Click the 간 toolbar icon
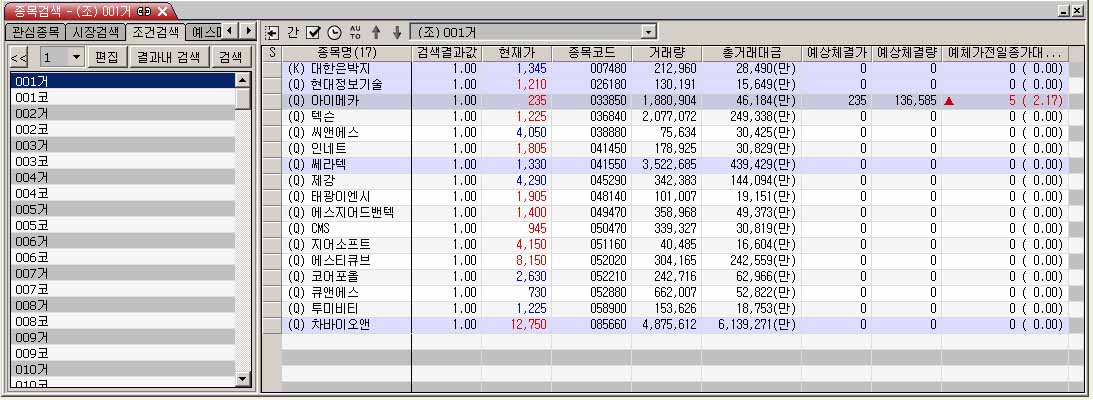This screenshot has width=1093, height=400. pos(293,33)
